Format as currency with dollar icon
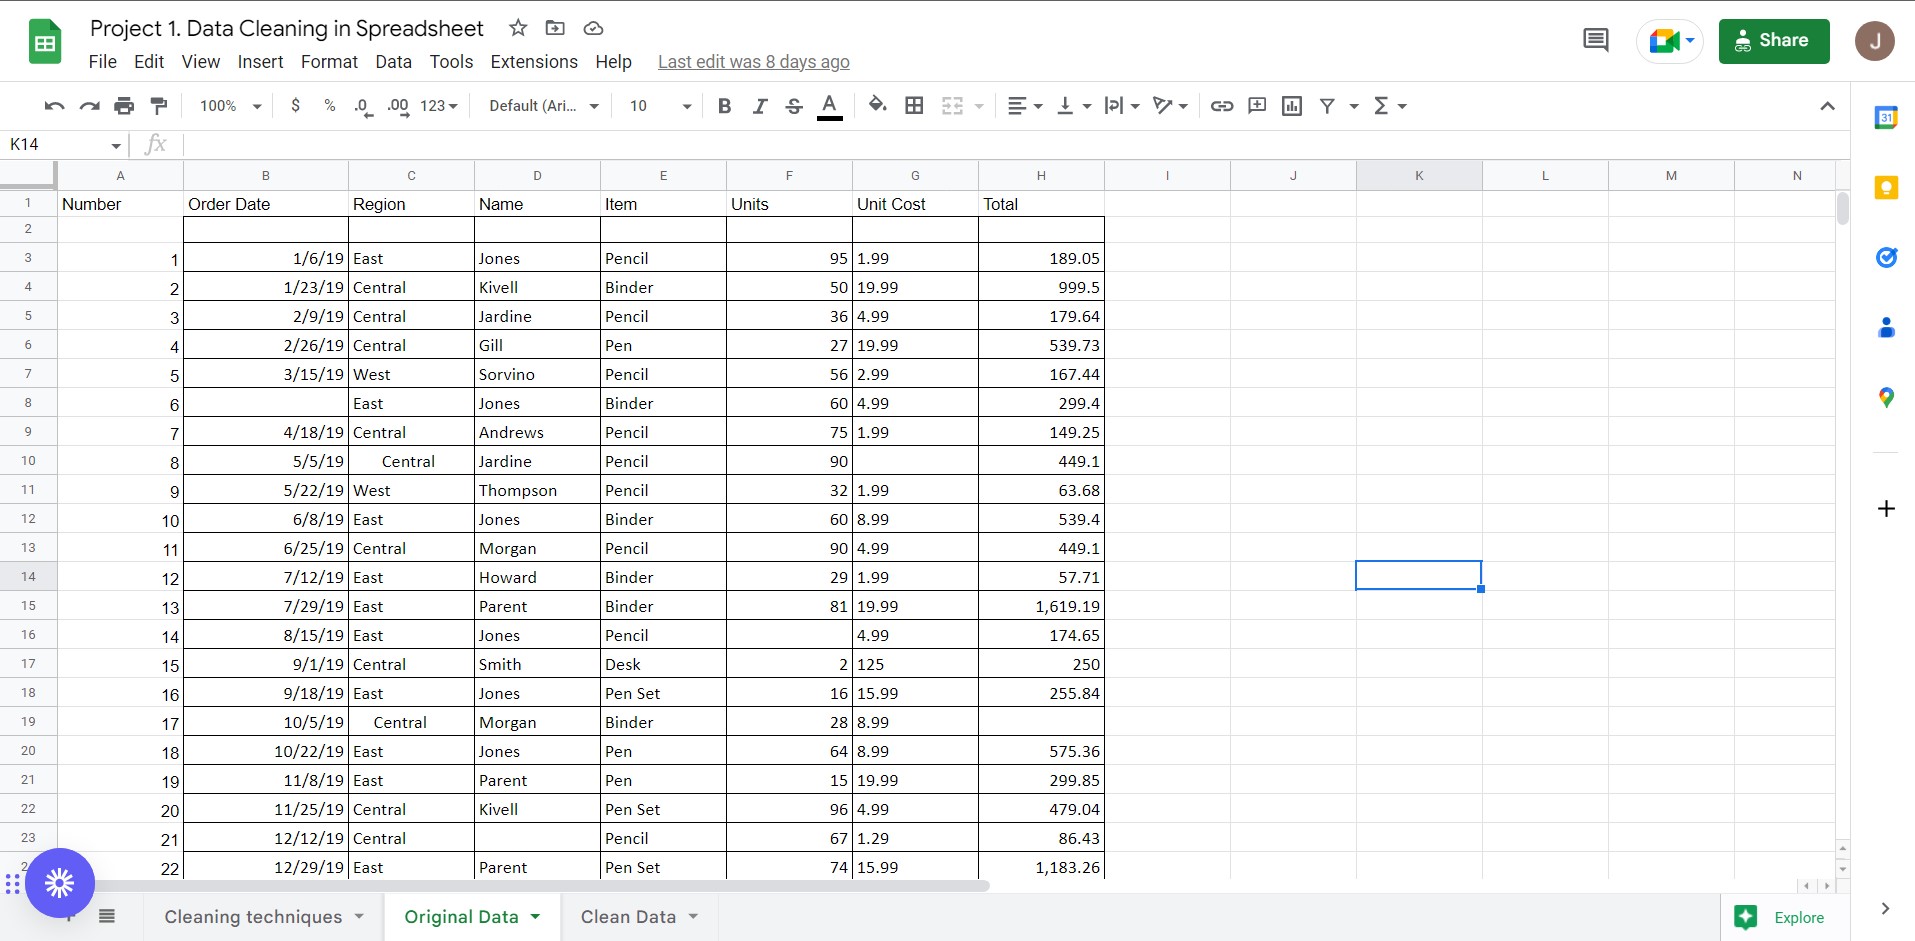 [x=295, y=106]
